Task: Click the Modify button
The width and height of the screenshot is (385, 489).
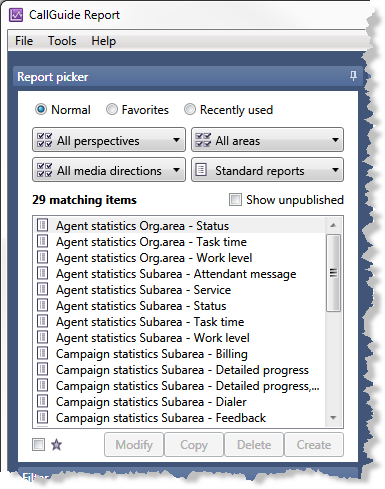Action: pyautogui.click(x=134, y=445)
